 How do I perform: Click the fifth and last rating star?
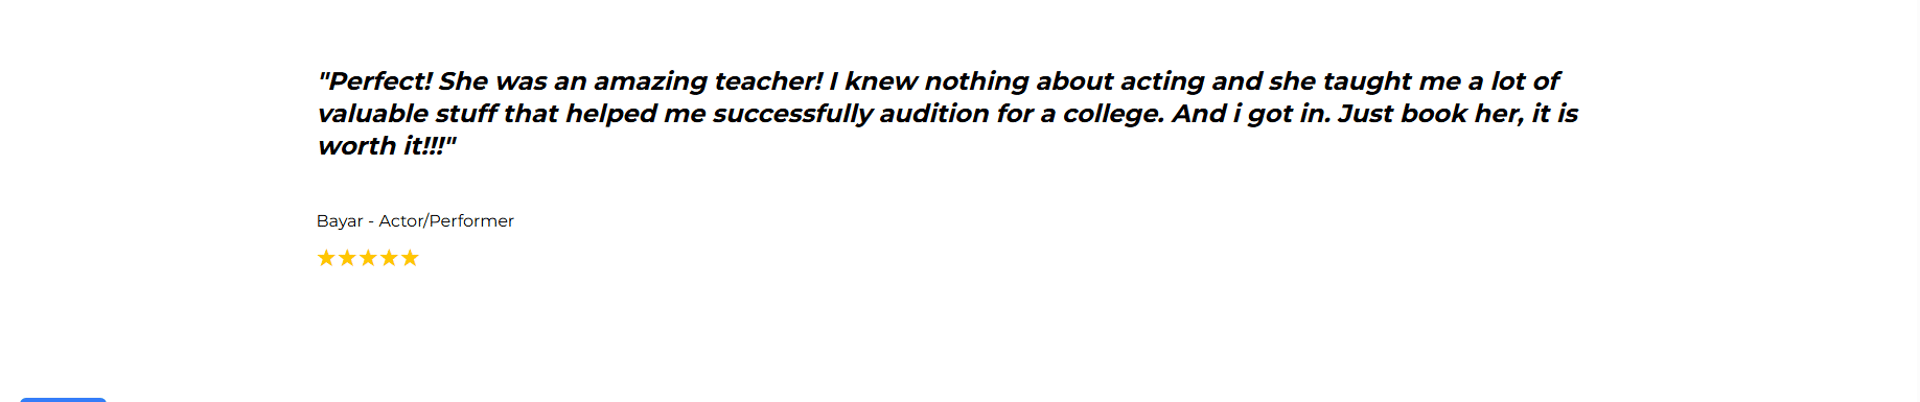click(410, 258)
